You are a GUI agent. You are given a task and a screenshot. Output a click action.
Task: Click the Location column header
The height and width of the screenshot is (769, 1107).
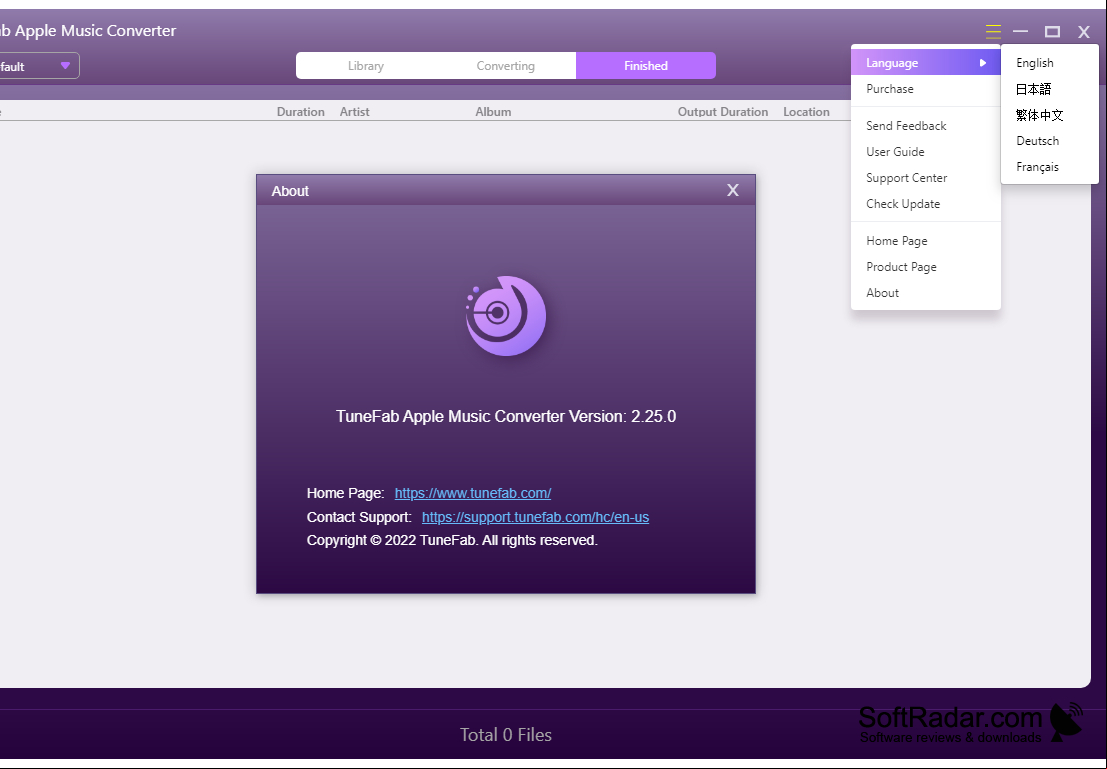pos(806,112)
